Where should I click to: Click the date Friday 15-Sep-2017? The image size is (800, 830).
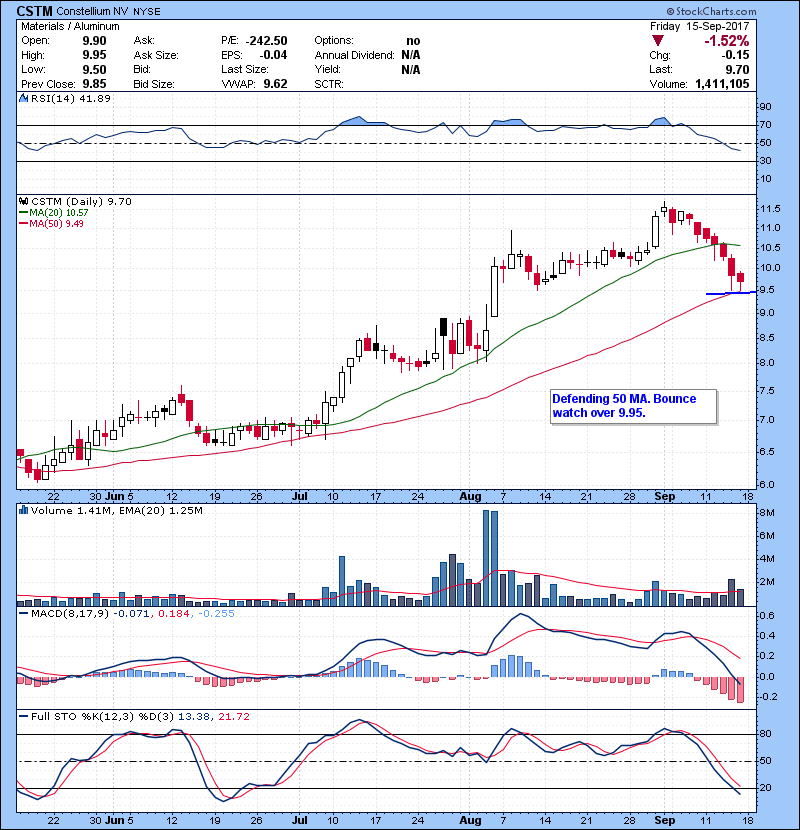pyautogui.click(x=699, y=26)
